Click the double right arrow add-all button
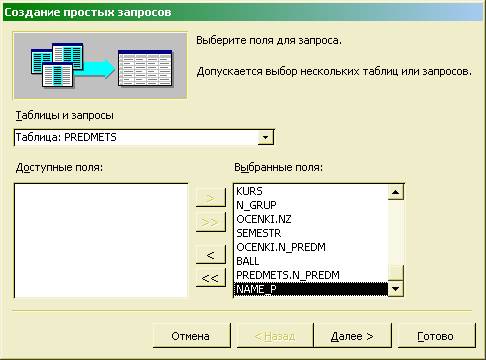486x360 pixels. [211, 222]
